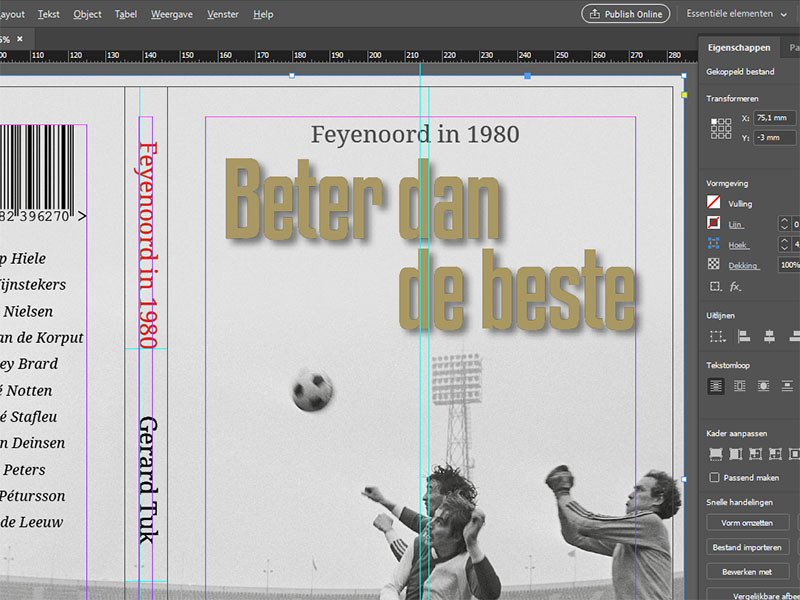The image size is (800, 600).
Task: Select the spine text 'Gerard Tuk'
Action: point(148,480)
